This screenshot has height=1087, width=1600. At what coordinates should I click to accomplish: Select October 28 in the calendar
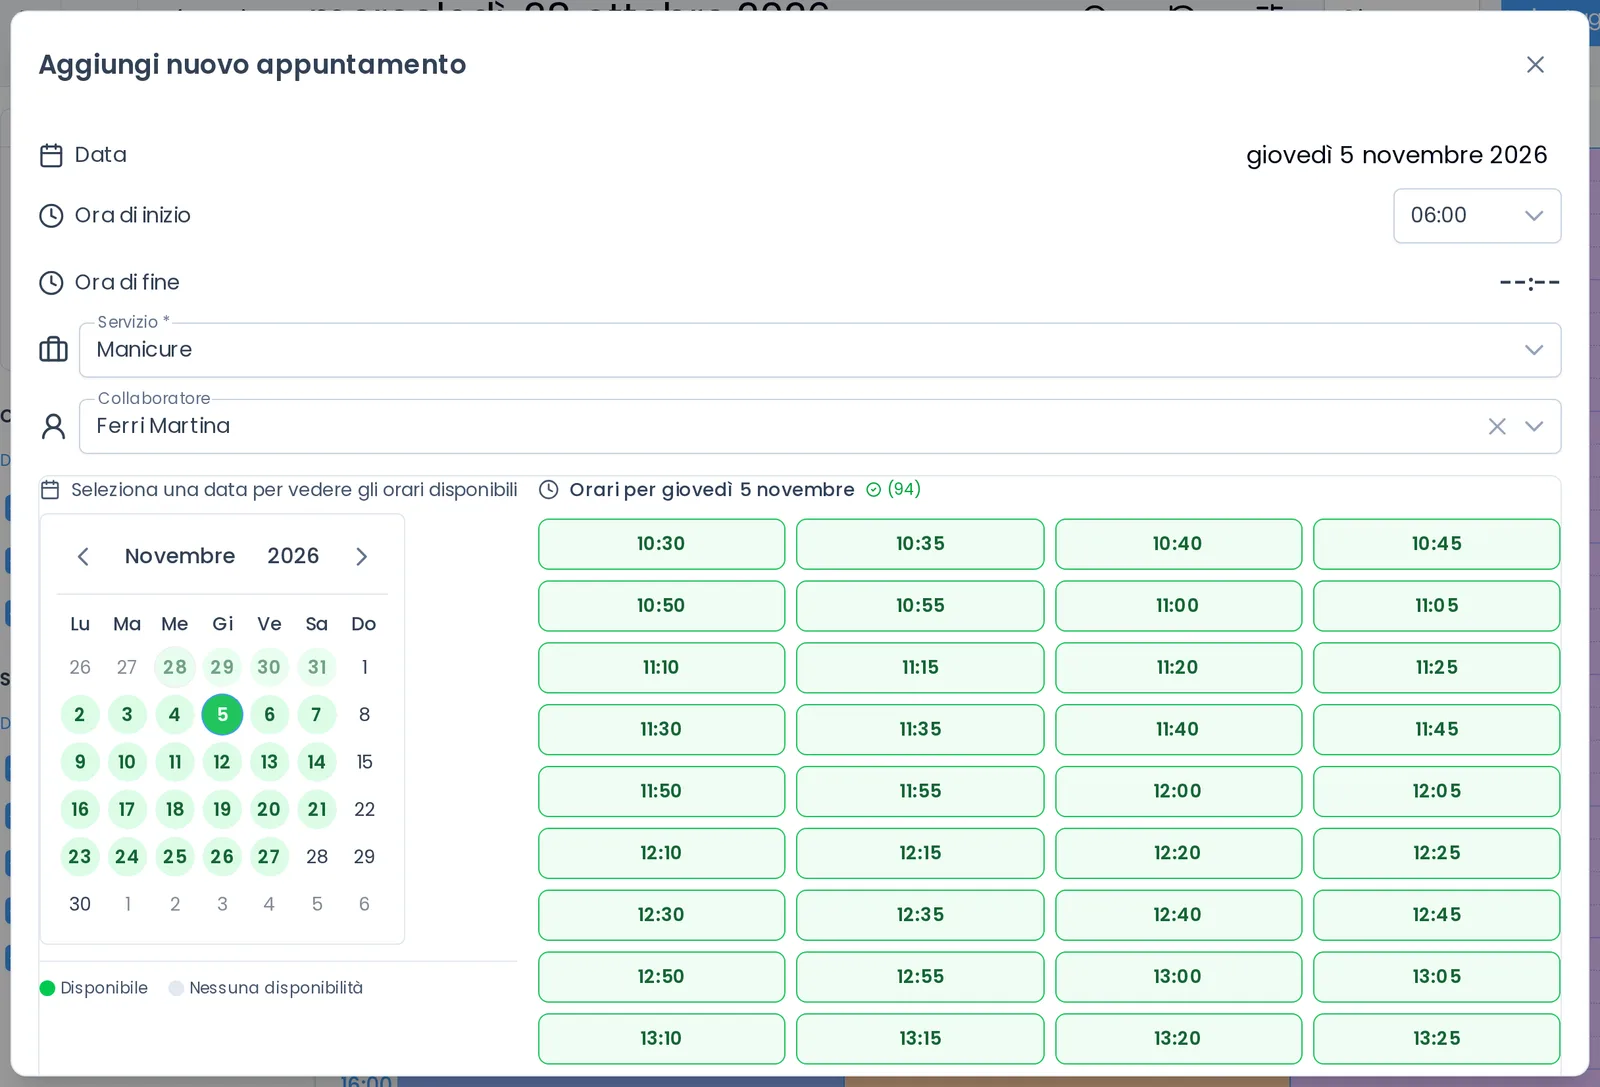pos(175,667)
